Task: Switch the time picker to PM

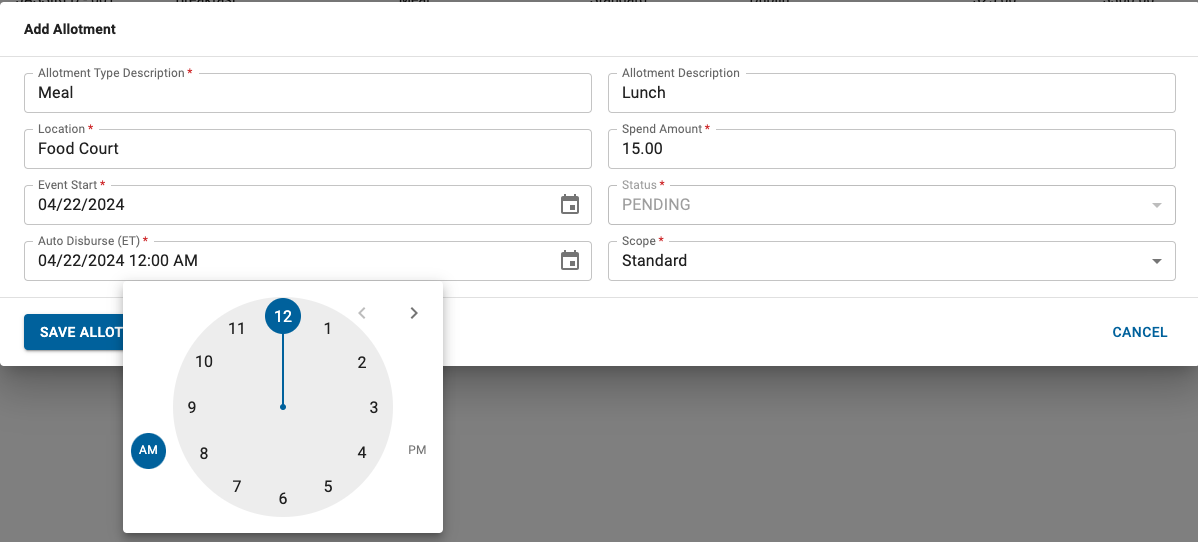Action: tap(417, 450)
